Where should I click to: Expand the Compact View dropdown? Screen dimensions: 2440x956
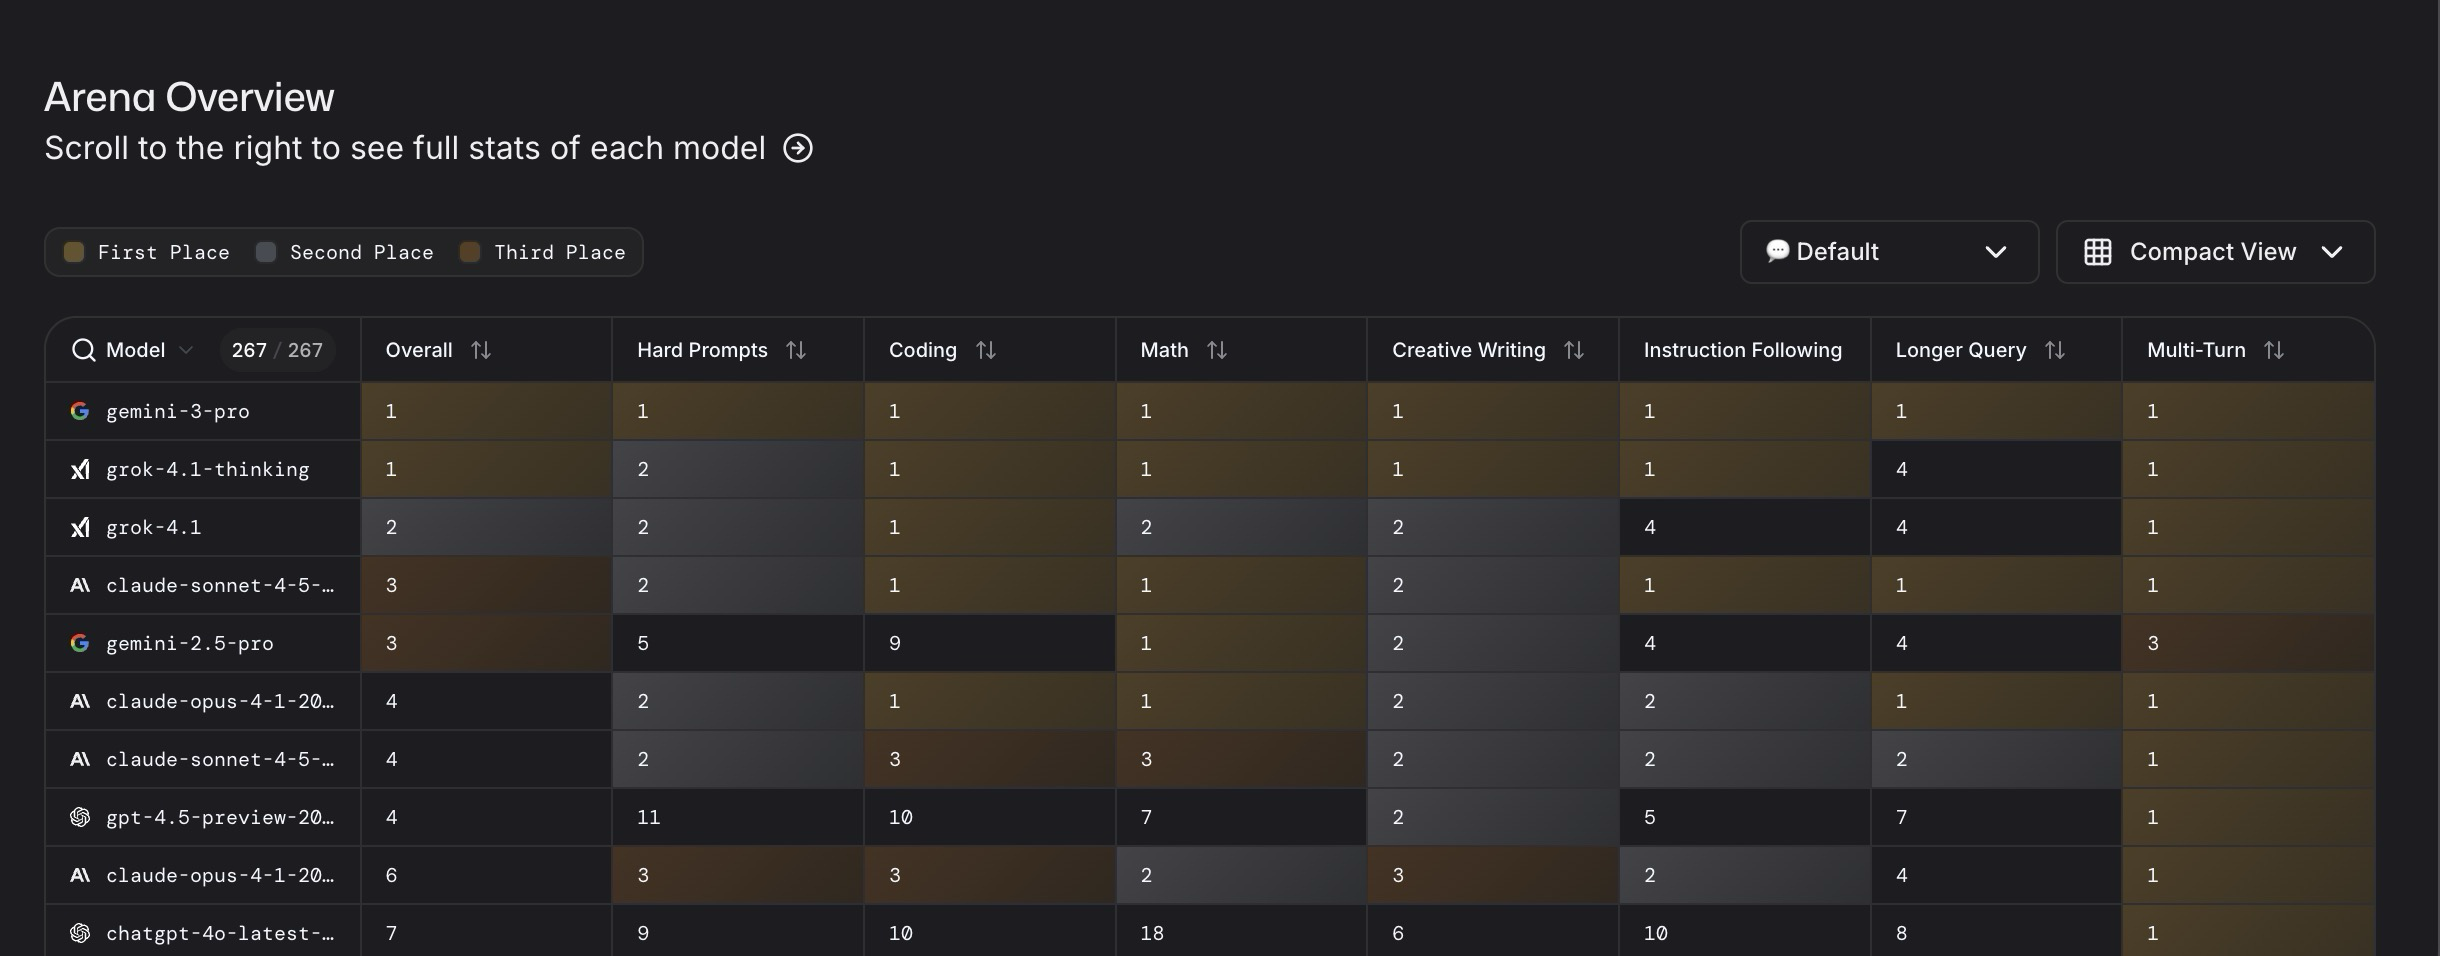click(2215, 252)
